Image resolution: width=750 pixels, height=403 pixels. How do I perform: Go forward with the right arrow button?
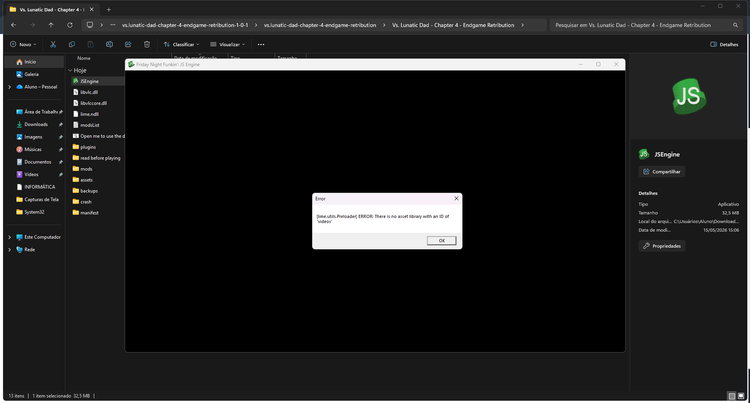tap(32, 25)
